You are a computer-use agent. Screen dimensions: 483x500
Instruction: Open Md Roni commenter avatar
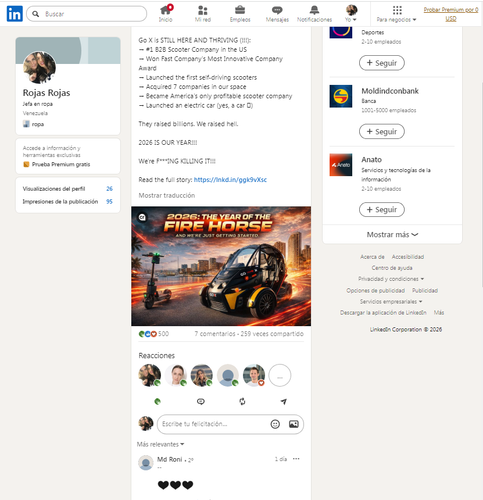(x=146, y=463)
